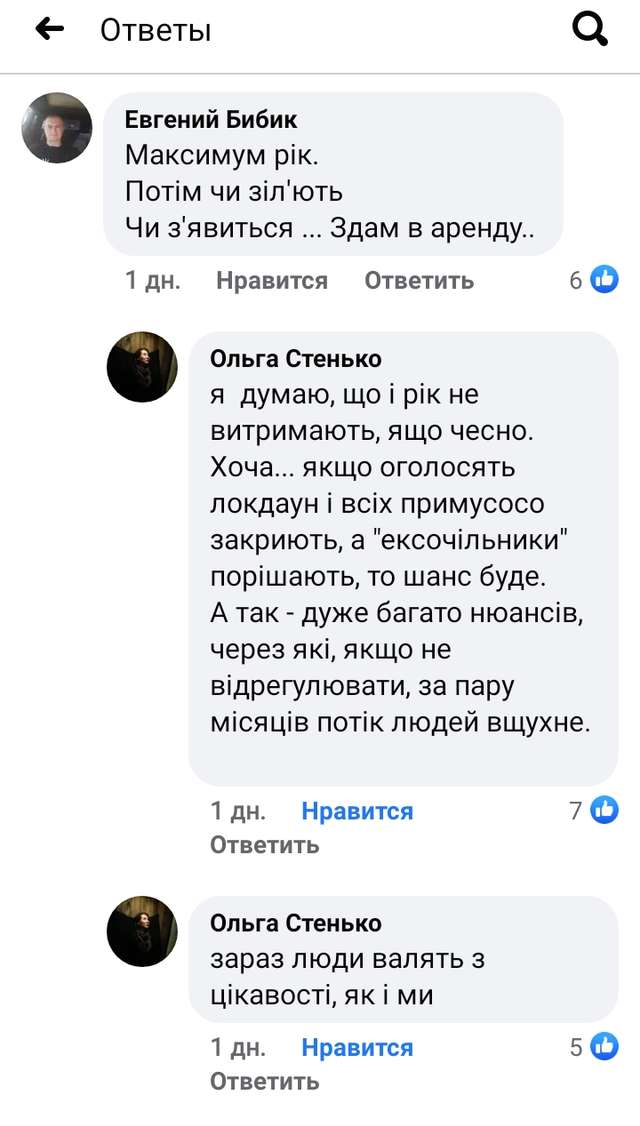This screenshot has height=1126, width=640.
Task: Toggle Нравится under the lockdown reply
Action: [357, 811]
